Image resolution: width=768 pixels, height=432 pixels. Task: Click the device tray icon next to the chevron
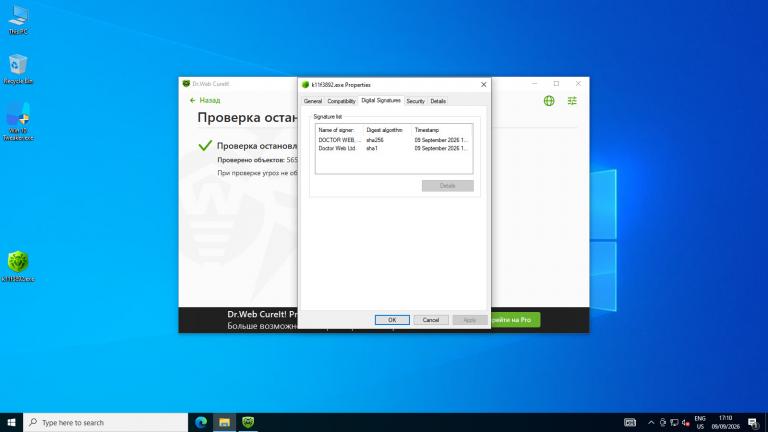(663, 422)
